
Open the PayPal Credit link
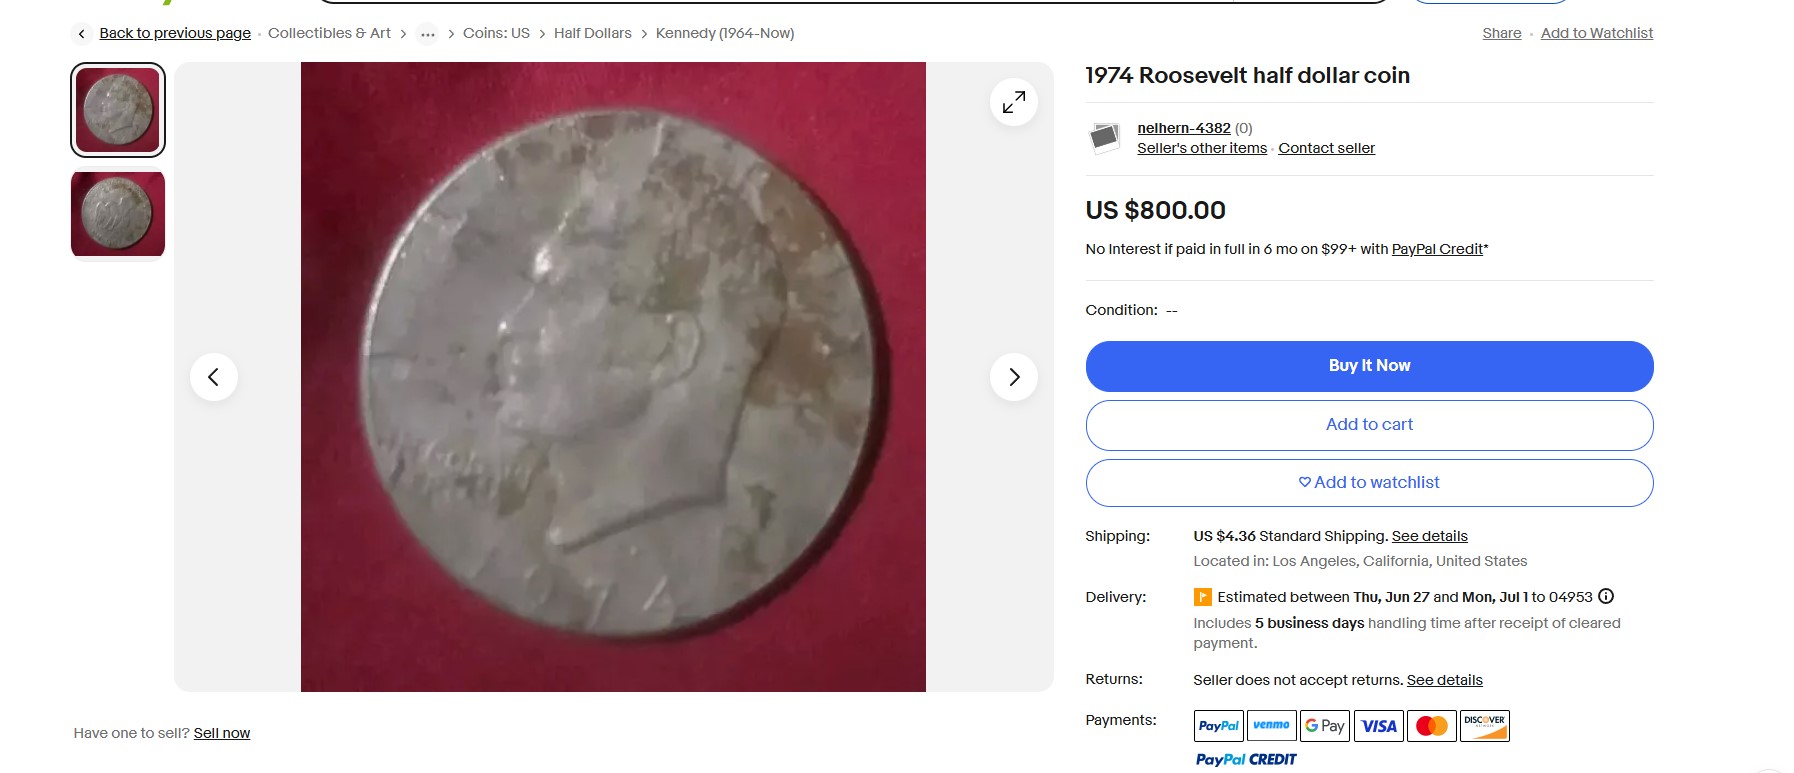pyautogui.click(x=1437, y=249)
